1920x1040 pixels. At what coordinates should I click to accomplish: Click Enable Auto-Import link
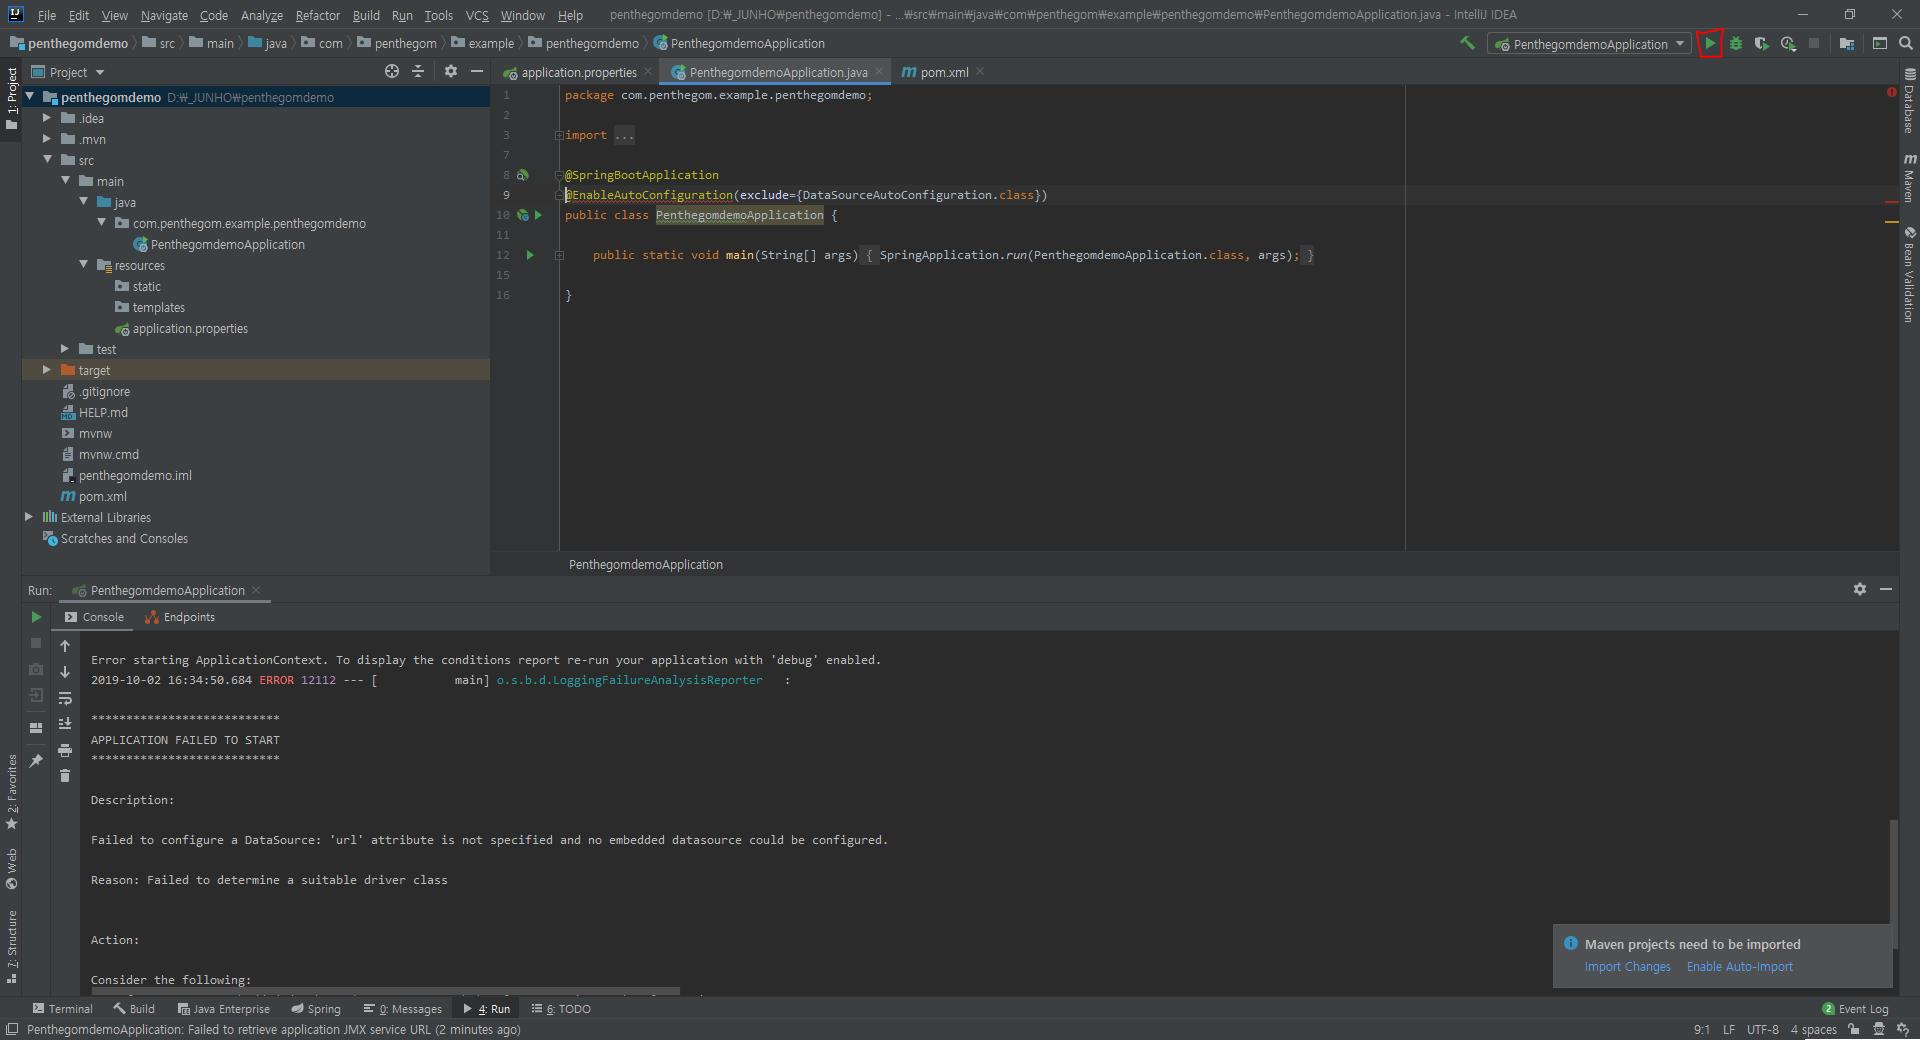pos(1739,967)
